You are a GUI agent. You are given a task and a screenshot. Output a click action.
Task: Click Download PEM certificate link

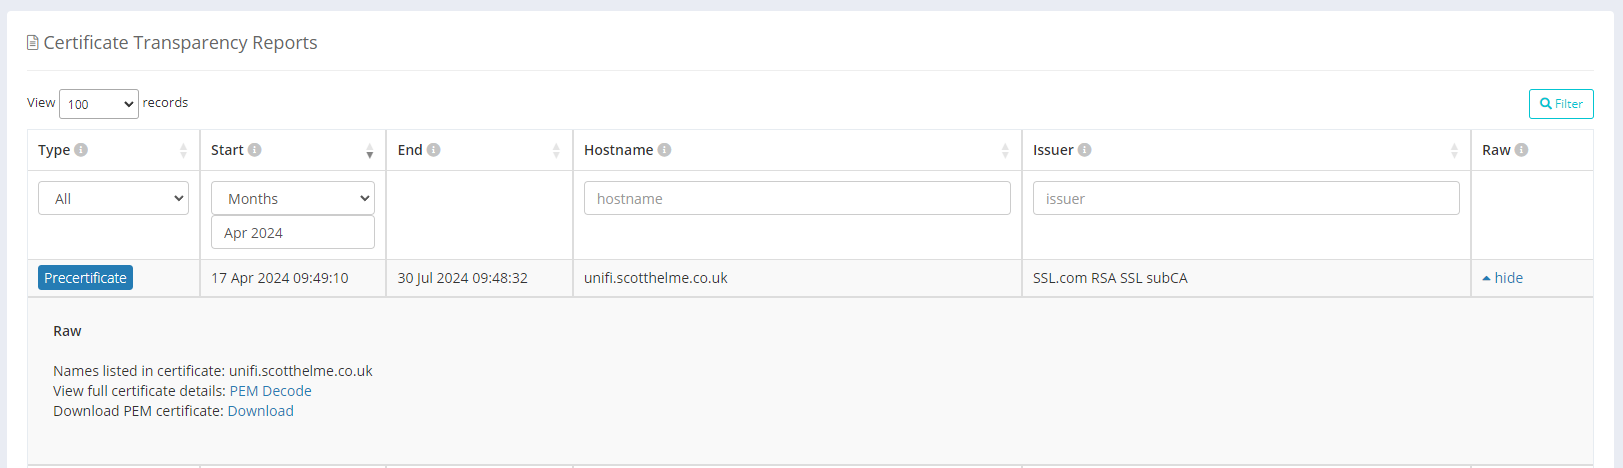click(x=261, y=411)
